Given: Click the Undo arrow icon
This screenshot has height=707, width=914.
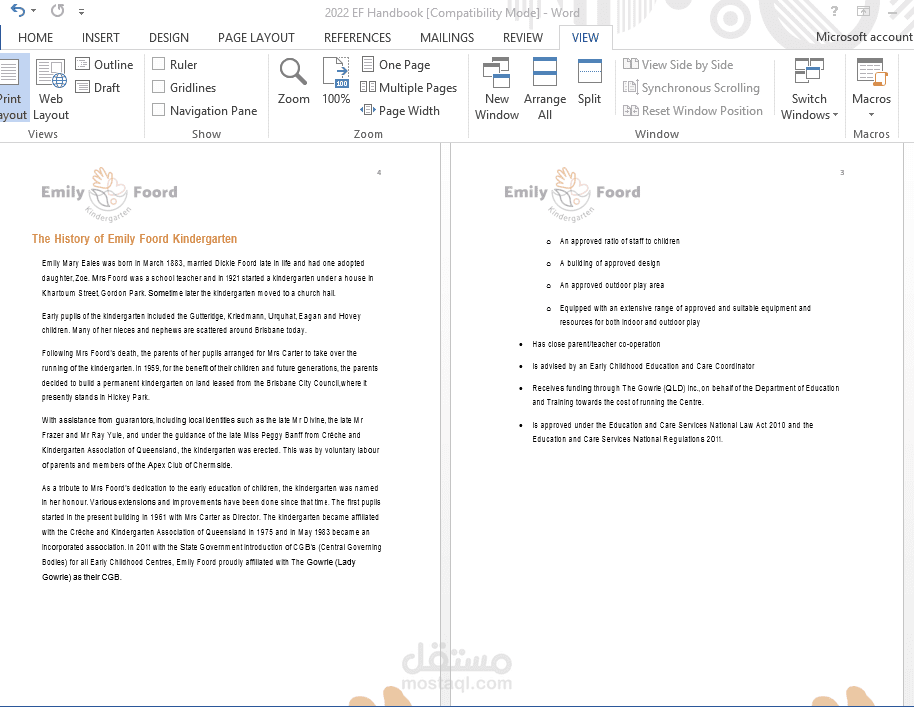Looking at the screenshot, I should point(18,10).
